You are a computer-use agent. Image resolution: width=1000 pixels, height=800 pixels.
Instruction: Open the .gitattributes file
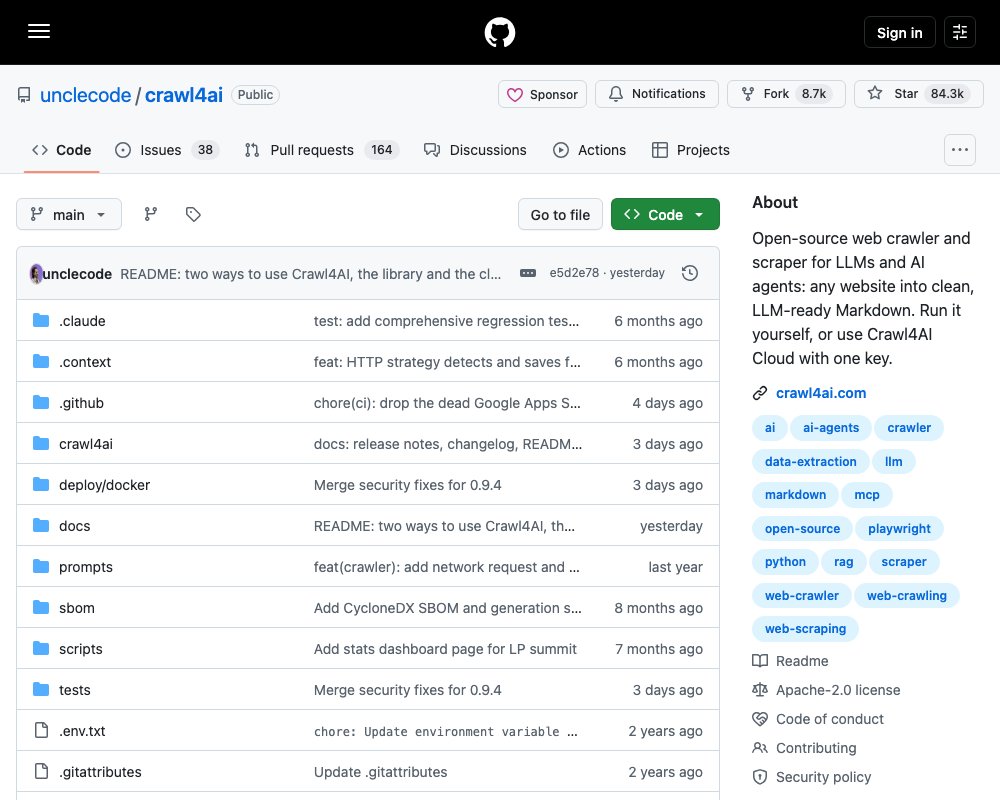point(100,772)
